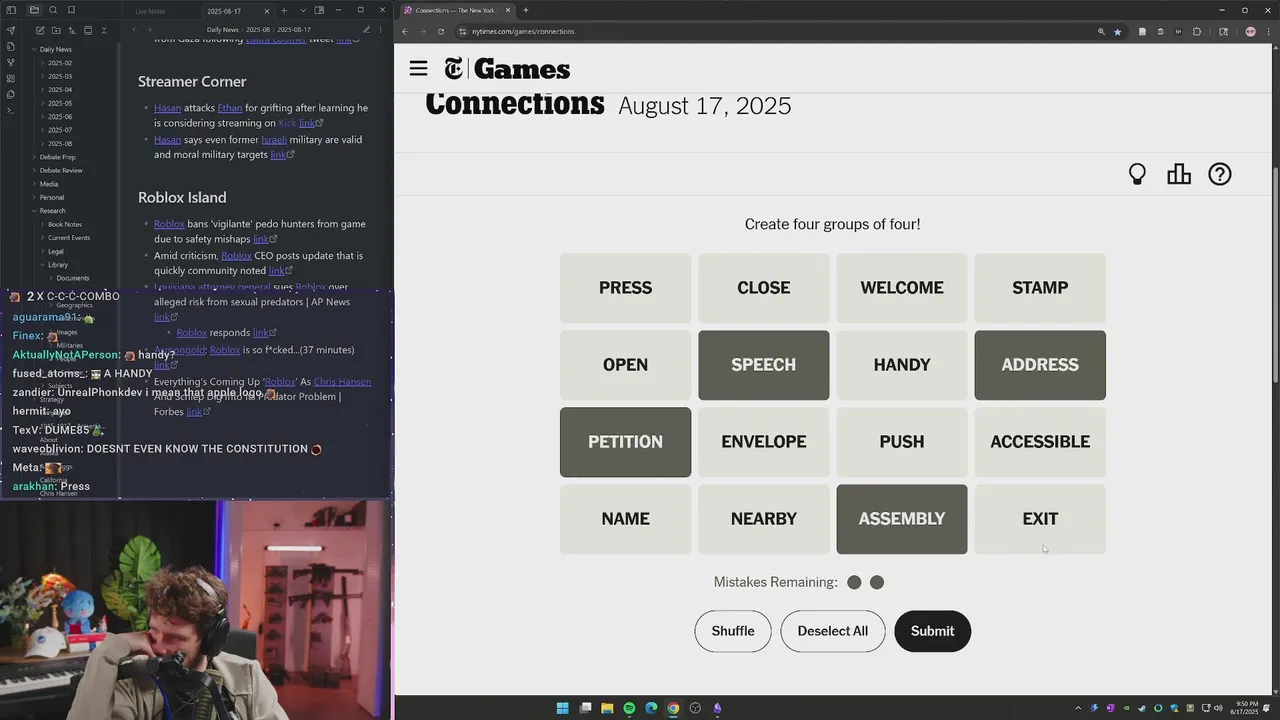
Task: Click the Chrome profile avatar
Action: pyautogui.click(x=1250, y=31)
